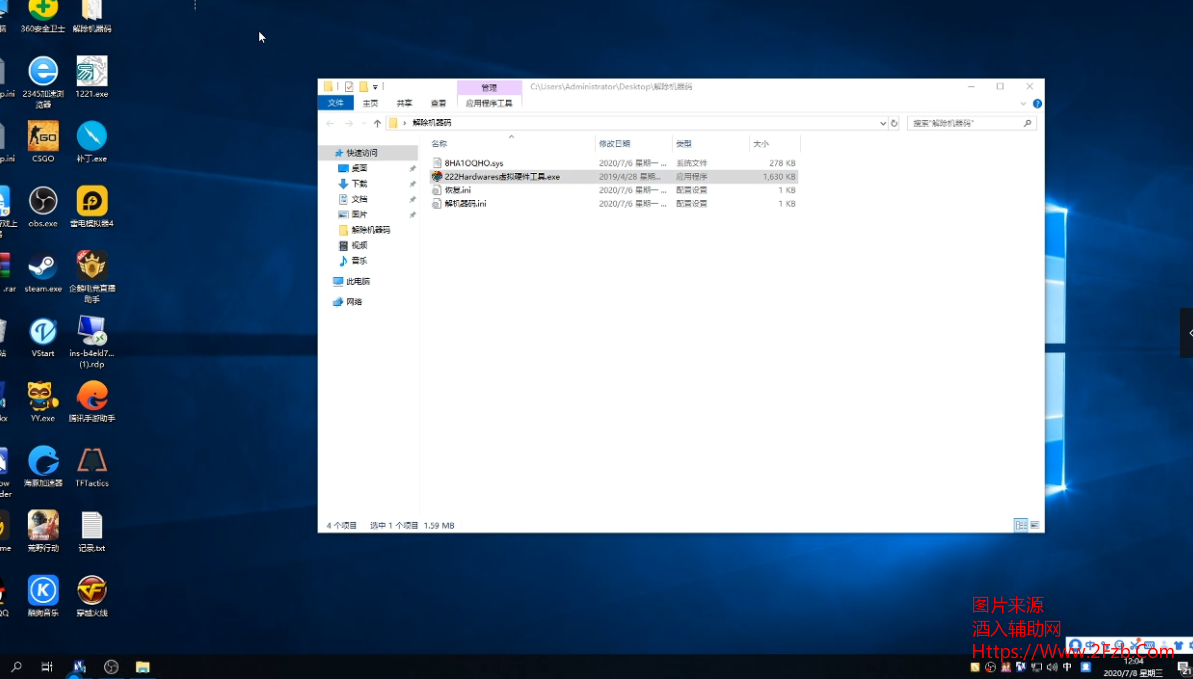Open the 应用程序工具 ribbon tab

pyautogui.click(x=489, y=104)
